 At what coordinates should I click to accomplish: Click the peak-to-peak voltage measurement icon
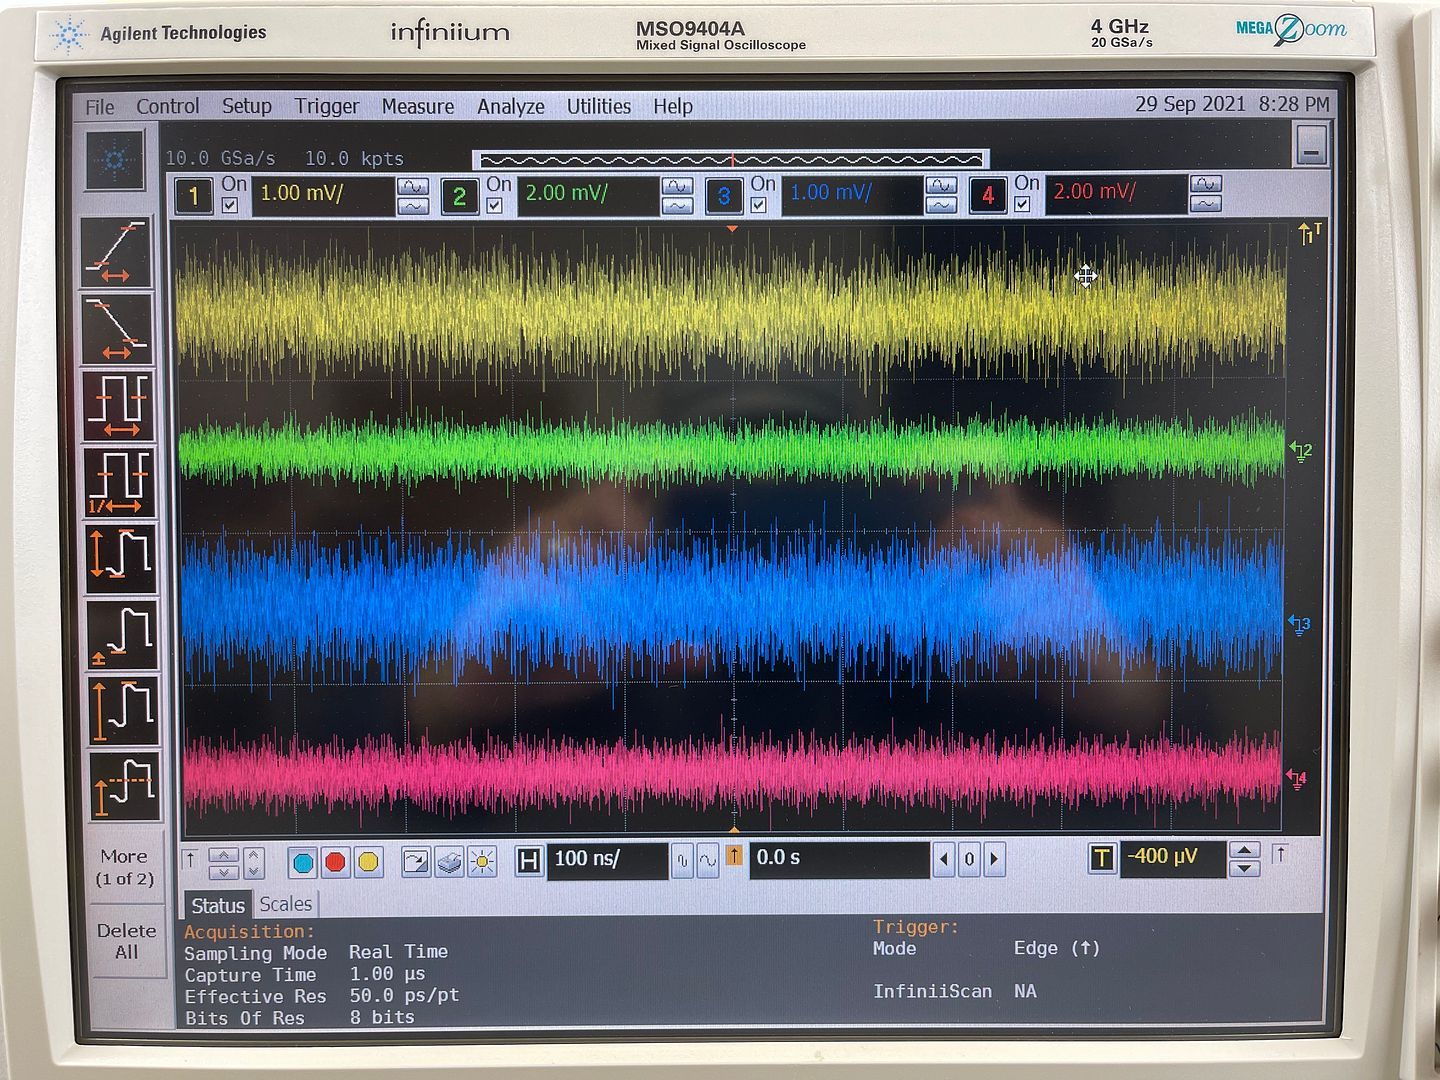[x=122, y=556]
